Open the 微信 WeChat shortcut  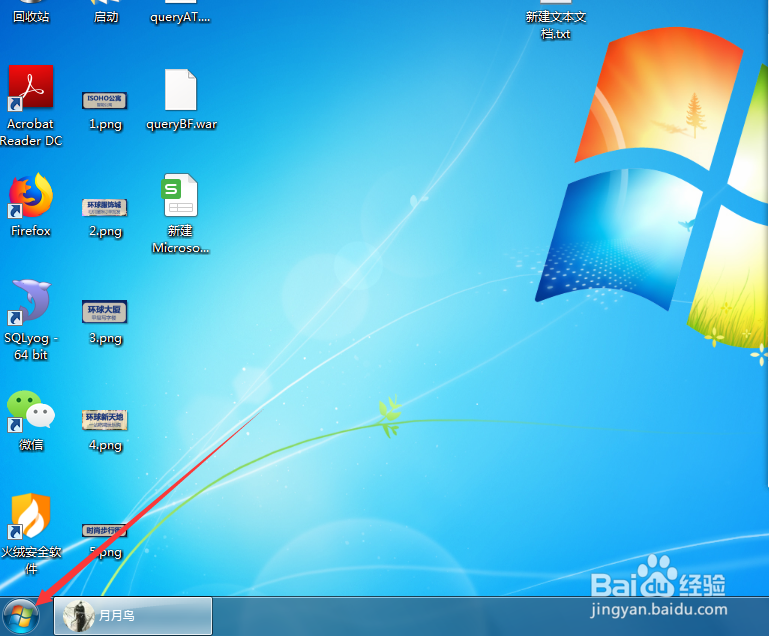click(x=30, y=421)
